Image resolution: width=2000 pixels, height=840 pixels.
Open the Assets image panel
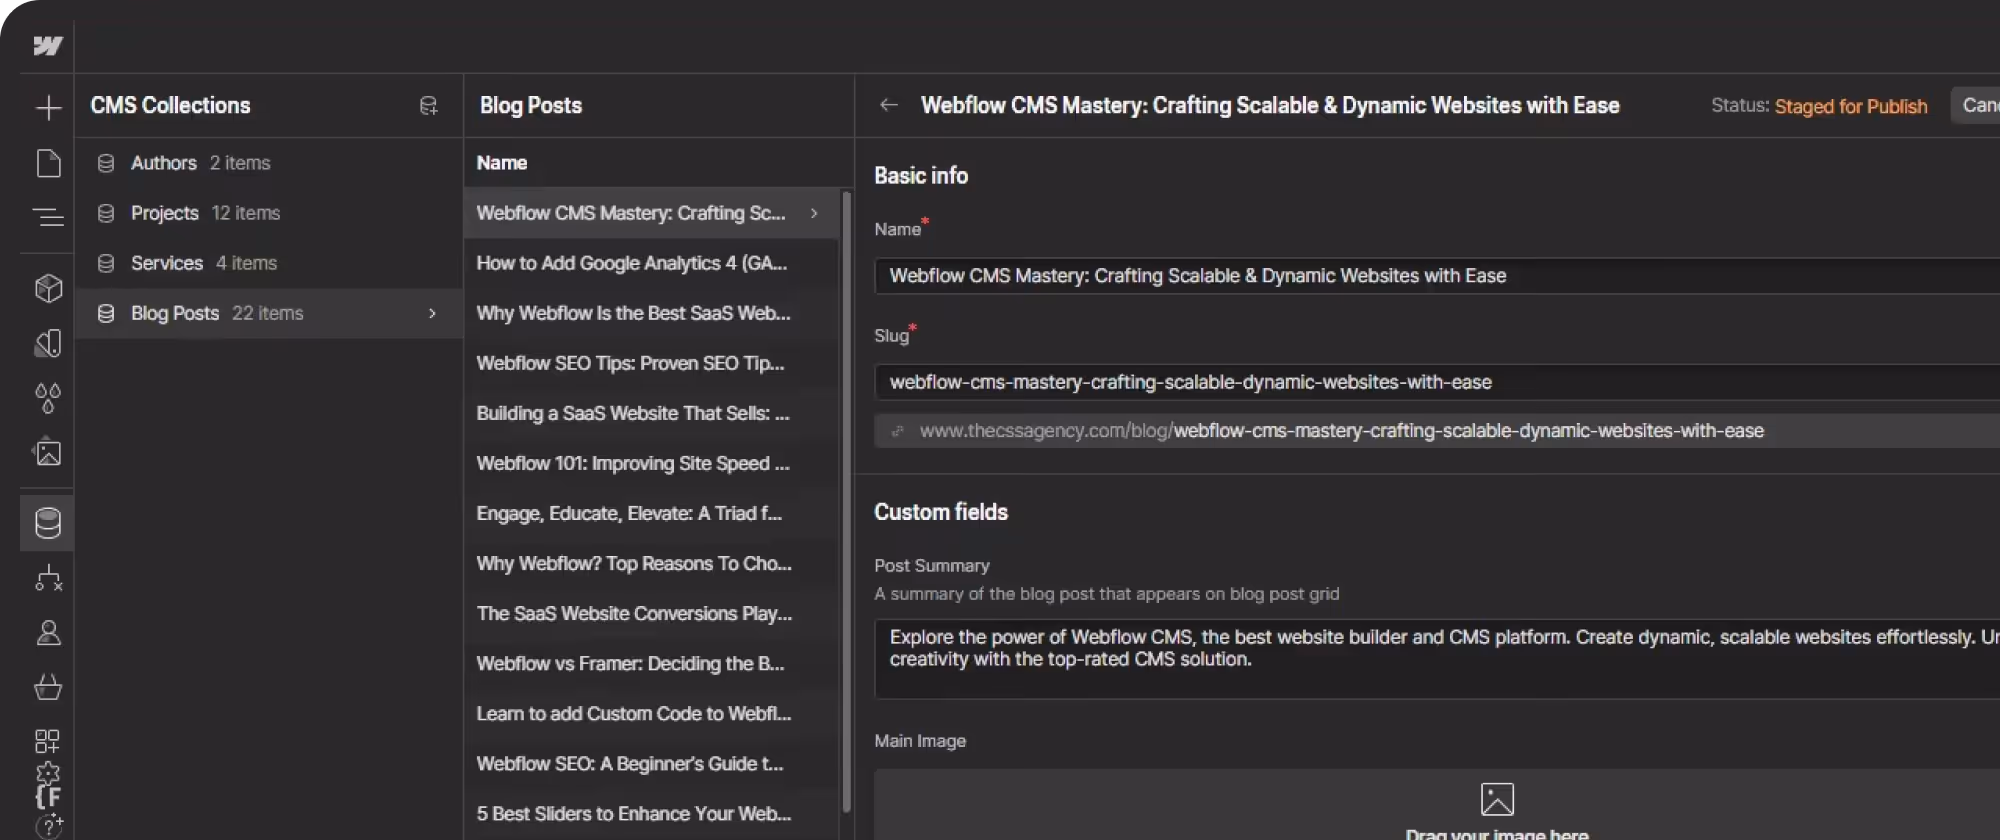(48, 453)
